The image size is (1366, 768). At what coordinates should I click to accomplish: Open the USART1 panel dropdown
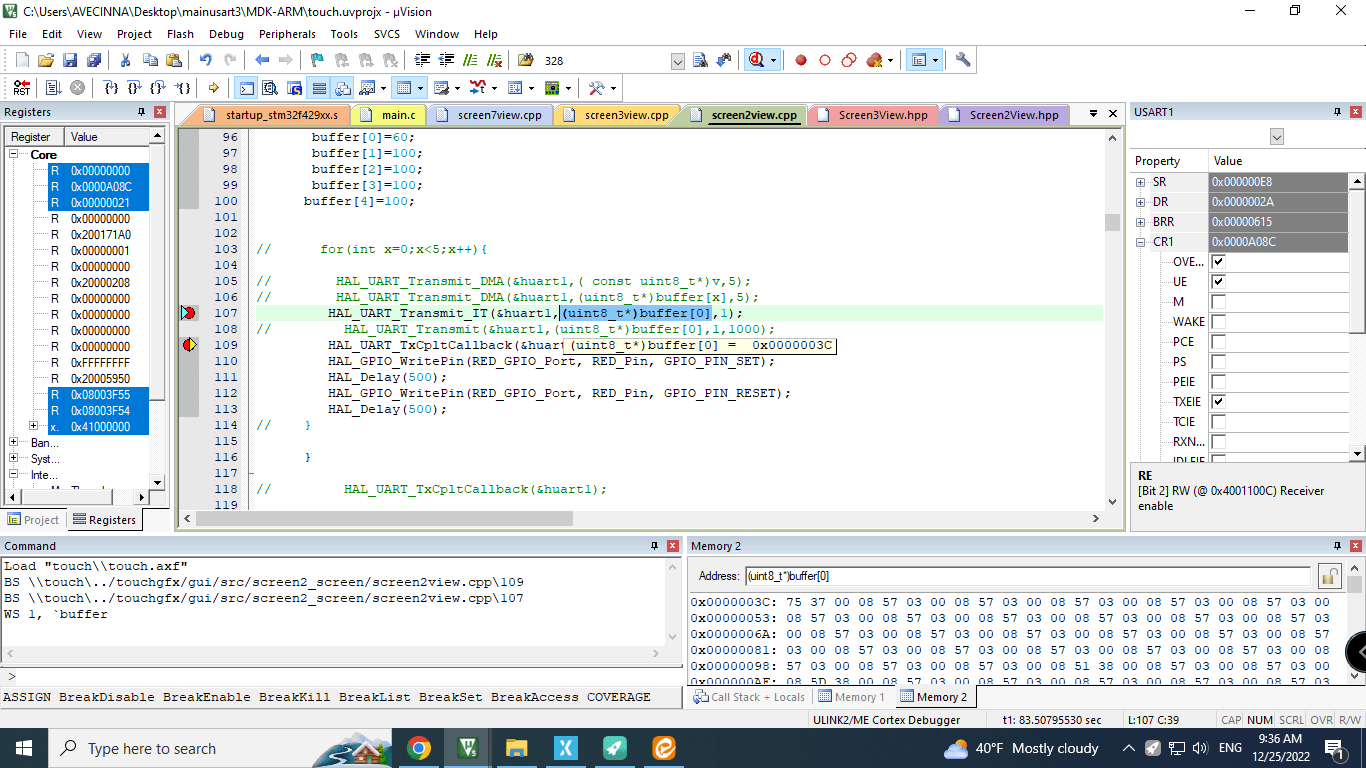point(1276,136)
